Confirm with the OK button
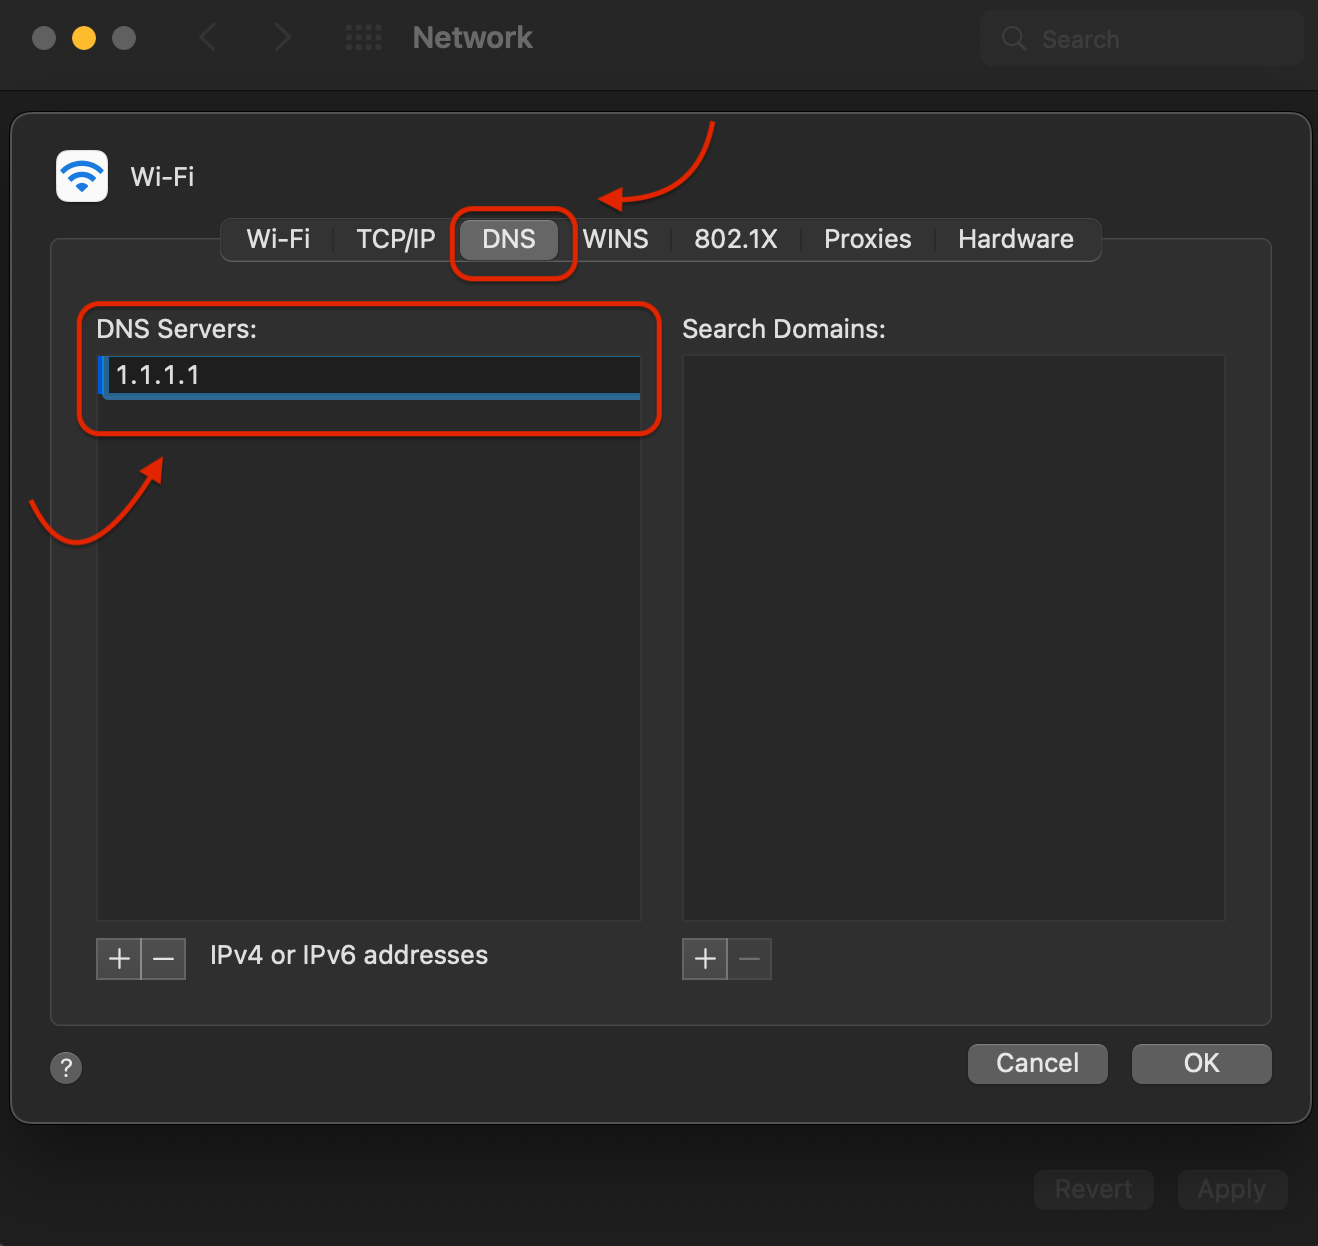The height and width of the screenshot is (1246, 1318). (1202, 1063)
